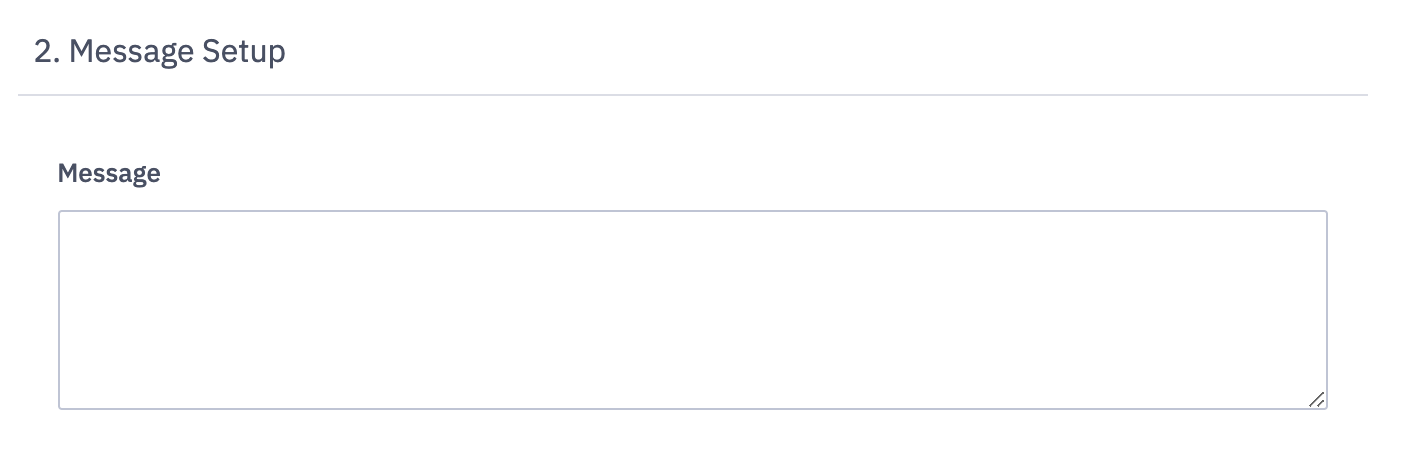
Task: Click the "Message" field label
Action: [x=109, y=173]
